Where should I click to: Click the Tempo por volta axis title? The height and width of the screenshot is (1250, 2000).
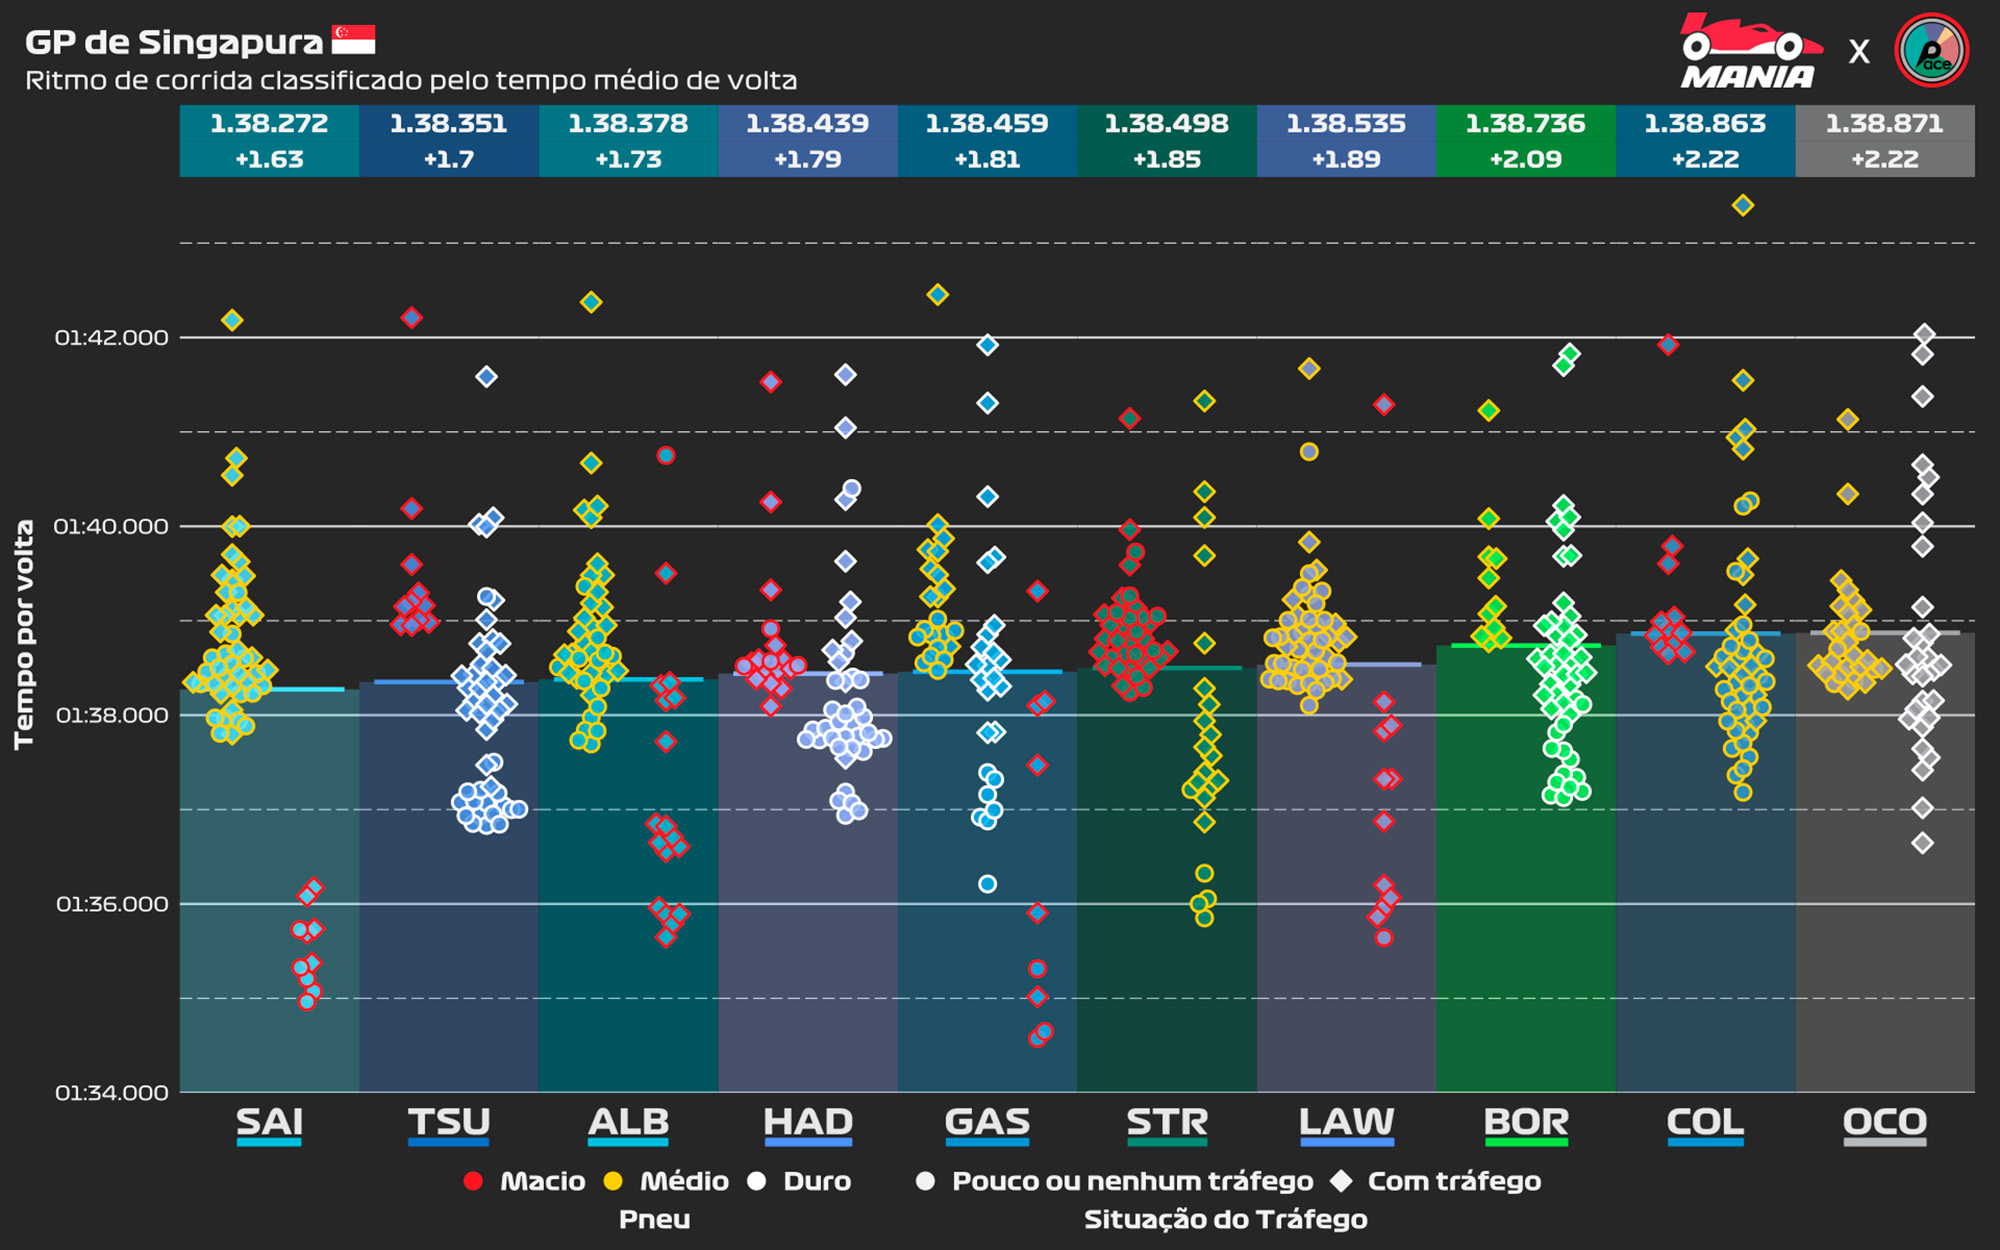[x=24, y=634]
